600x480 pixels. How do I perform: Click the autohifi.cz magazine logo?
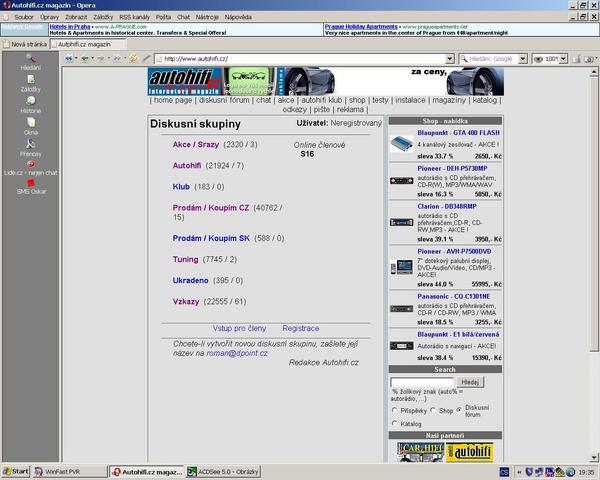pos(185,81)
